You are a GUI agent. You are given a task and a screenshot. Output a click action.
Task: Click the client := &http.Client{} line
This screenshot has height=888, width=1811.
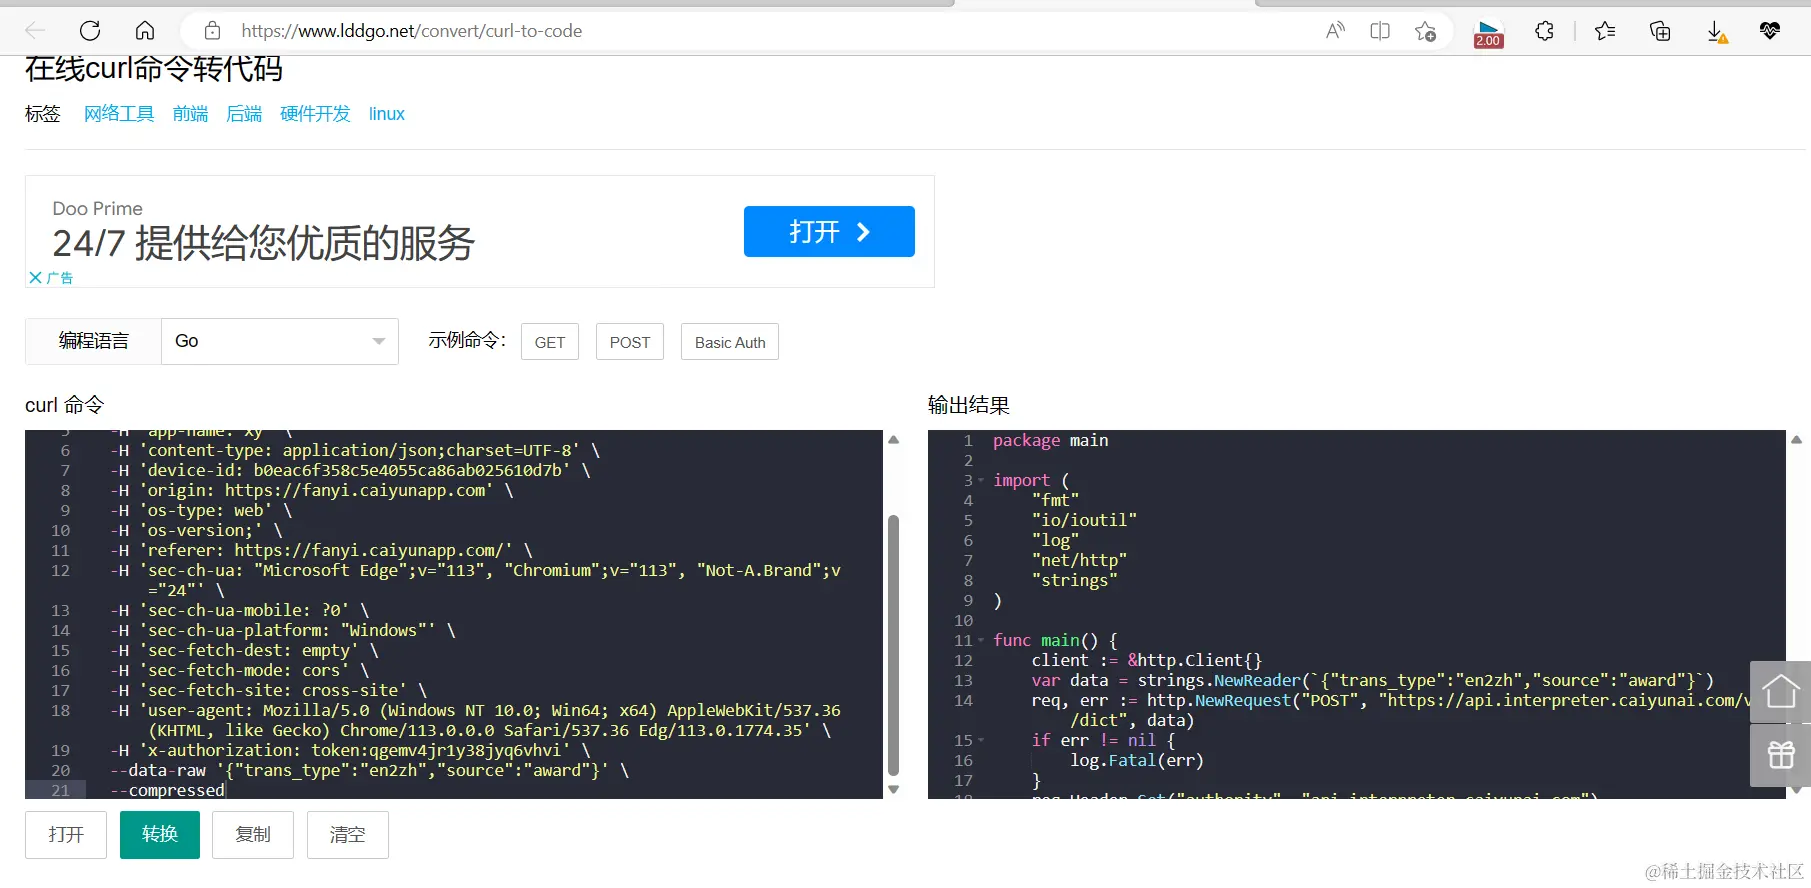point(1147,660)
